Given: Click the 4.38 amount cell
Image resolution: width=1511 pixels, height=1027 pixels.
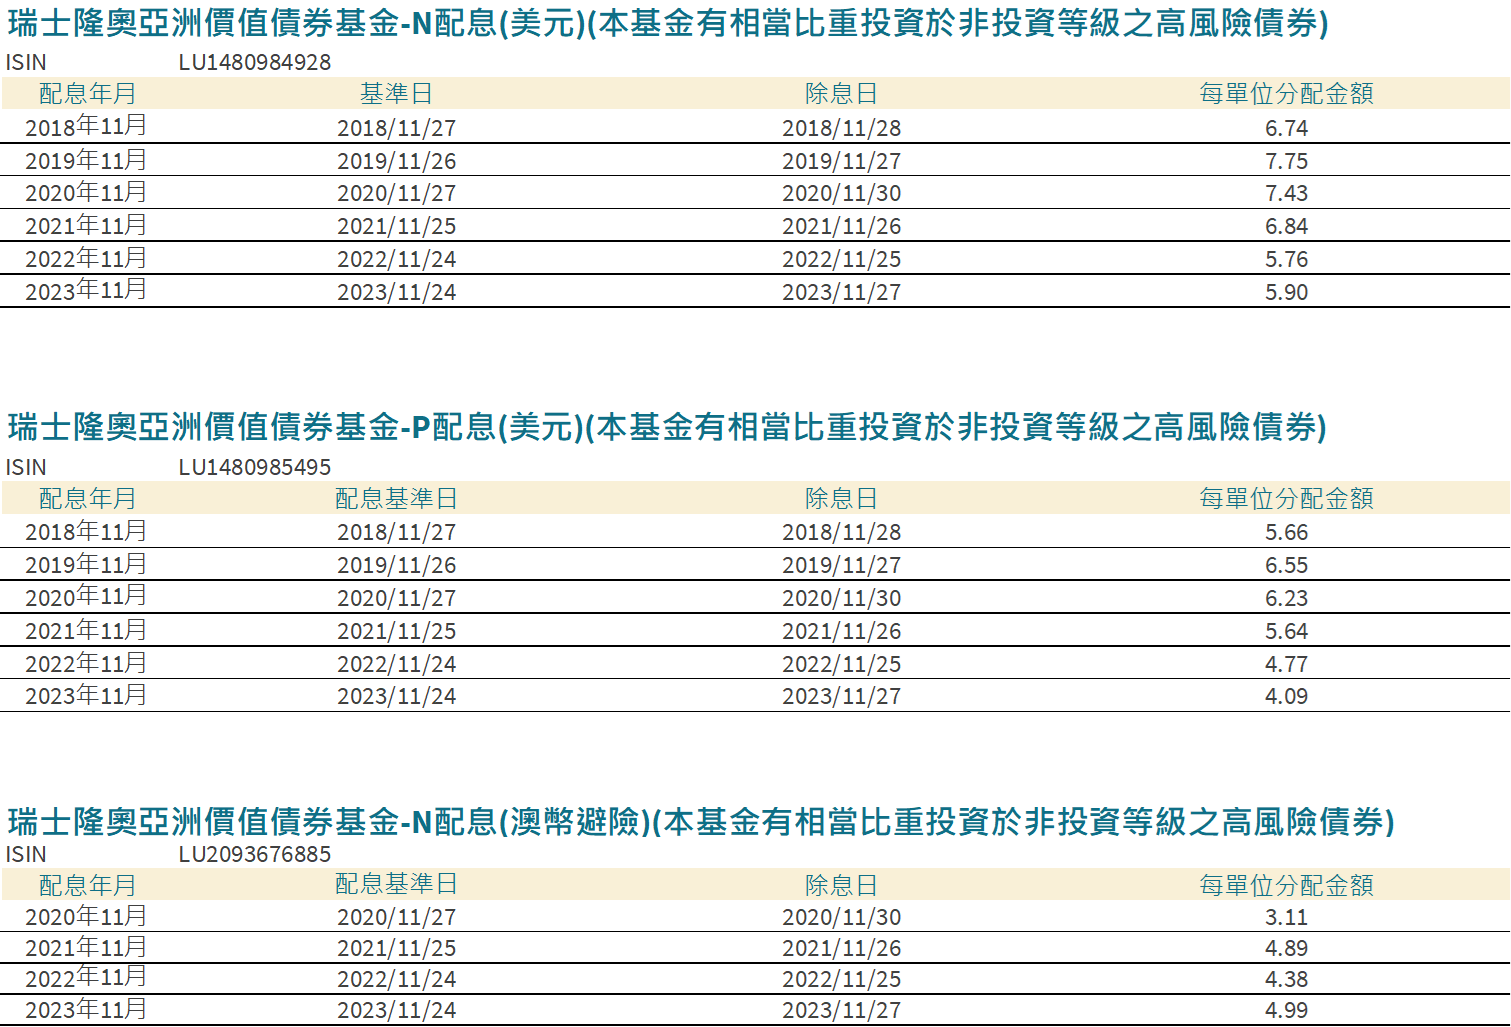Looking at the screenshot, I should coord(1286,979).
